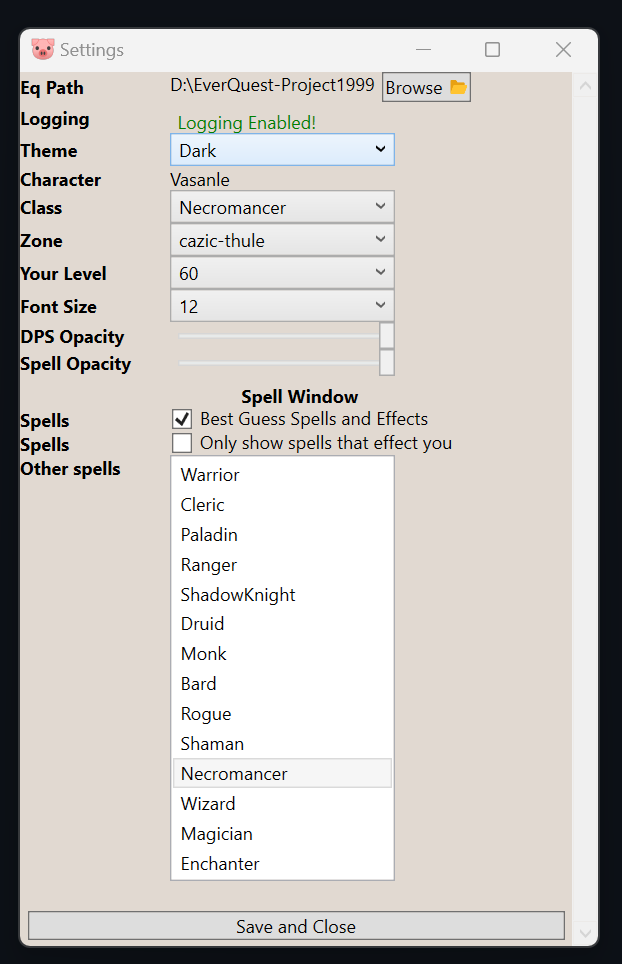Open the Theme dropdown showing Dark
The image size is (622, 964).
(282, 150)
